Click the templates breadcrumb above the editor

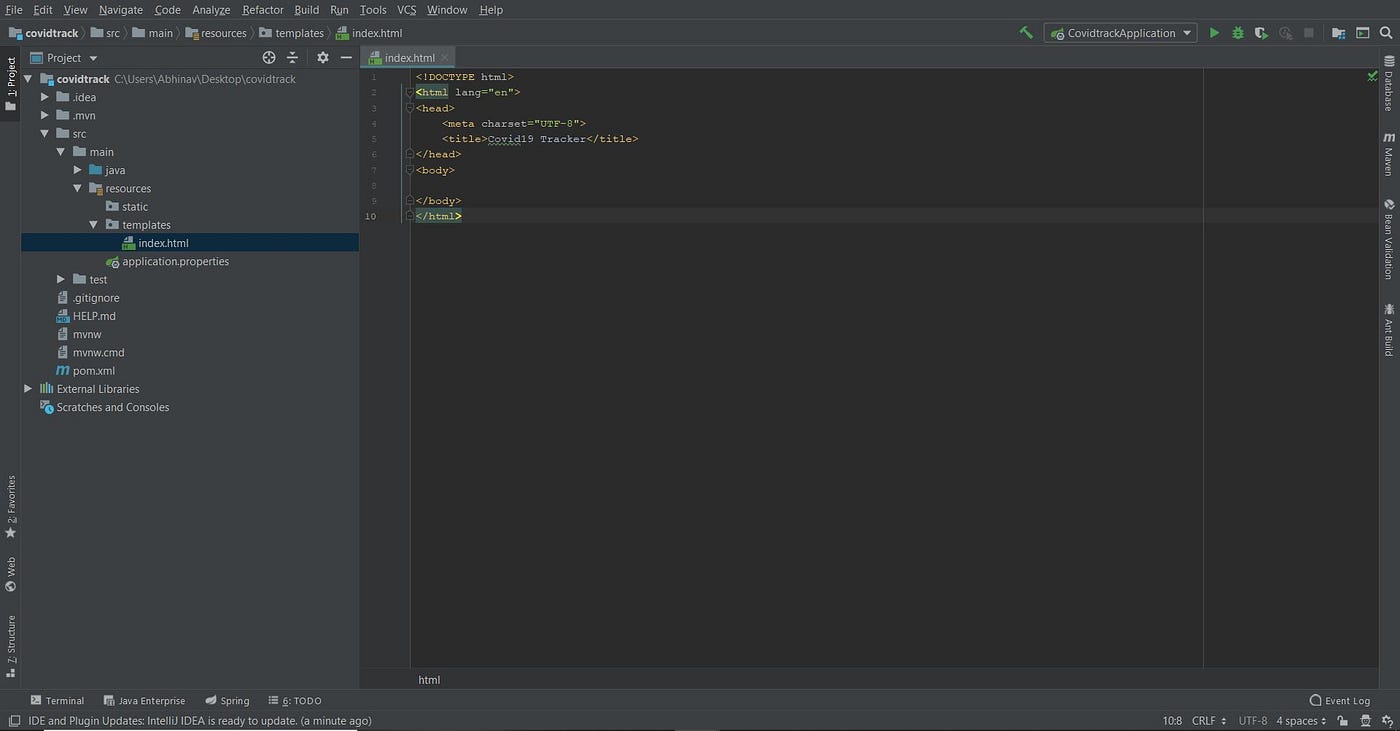(x=298, y=33)
